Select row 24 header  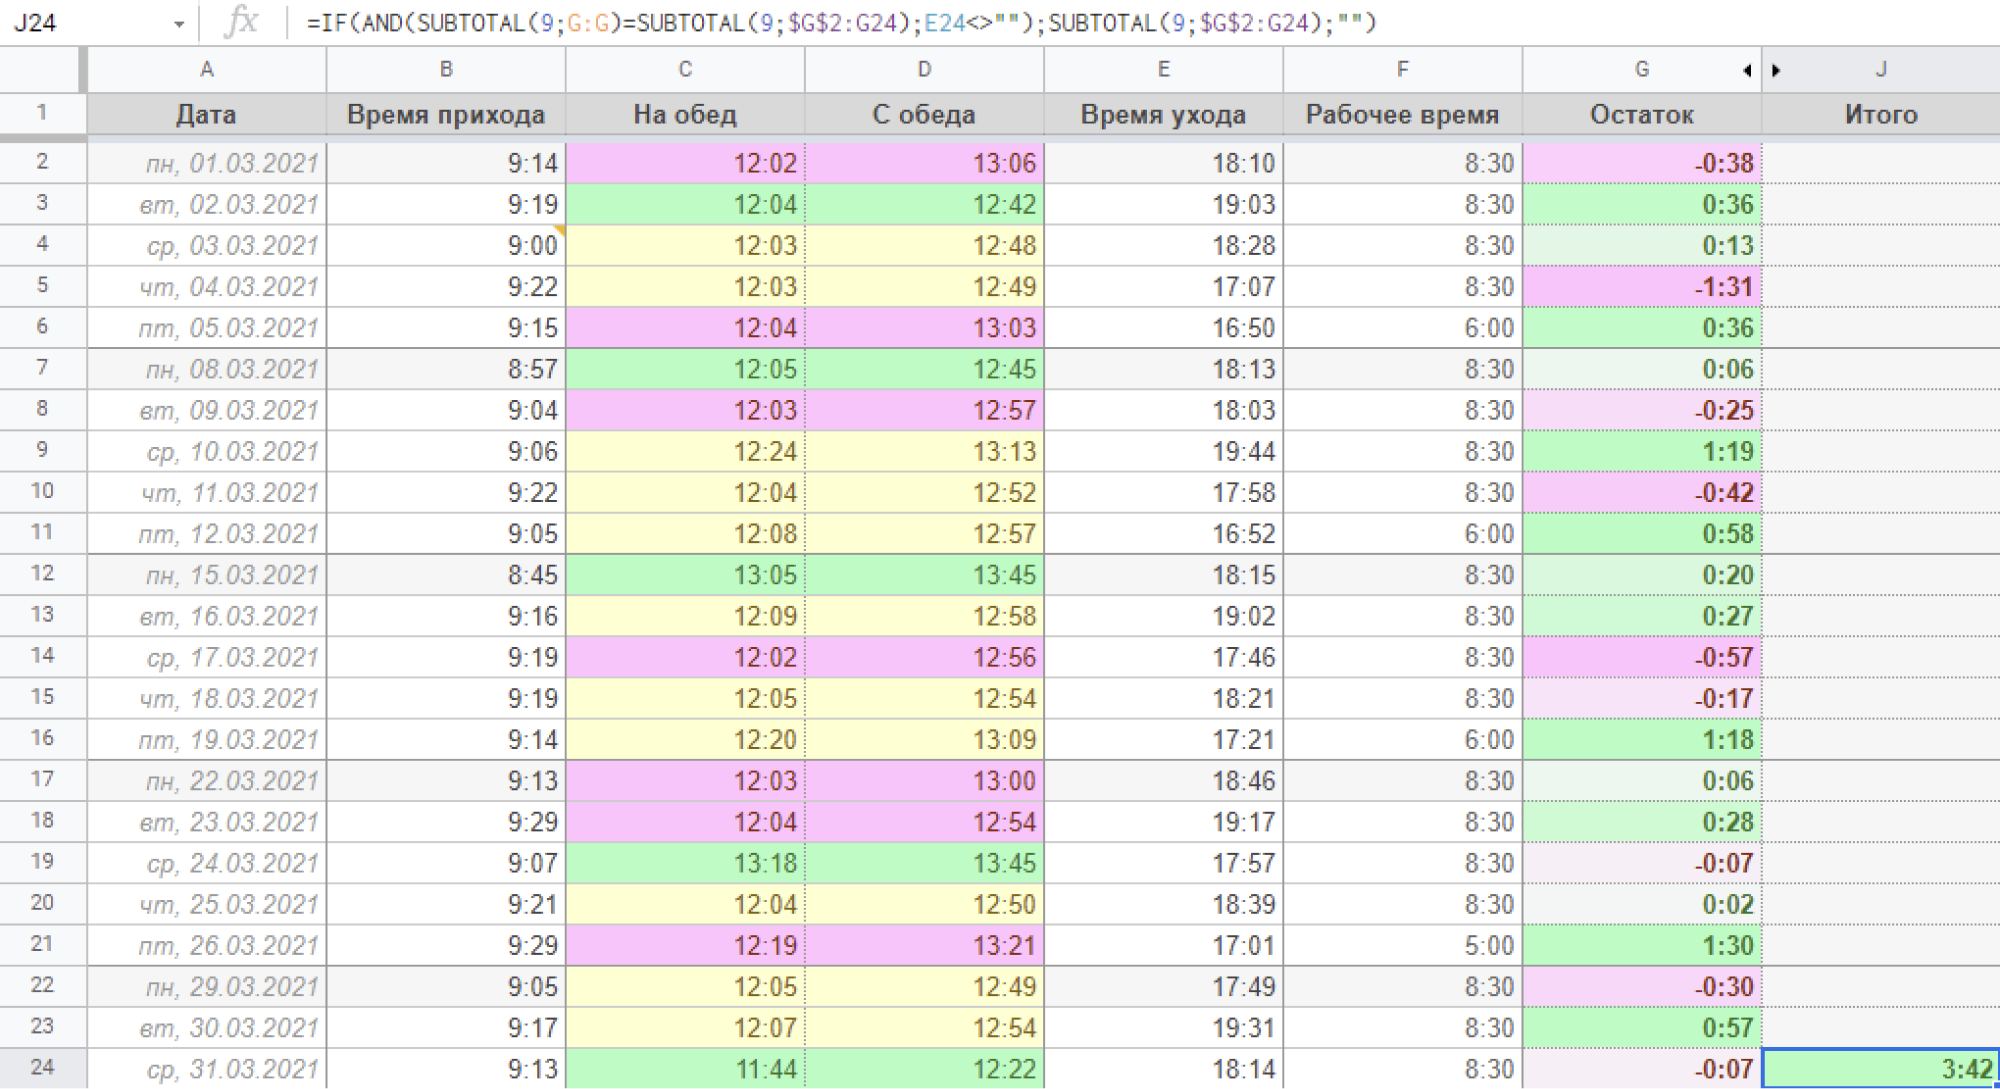coord(42,1067)
